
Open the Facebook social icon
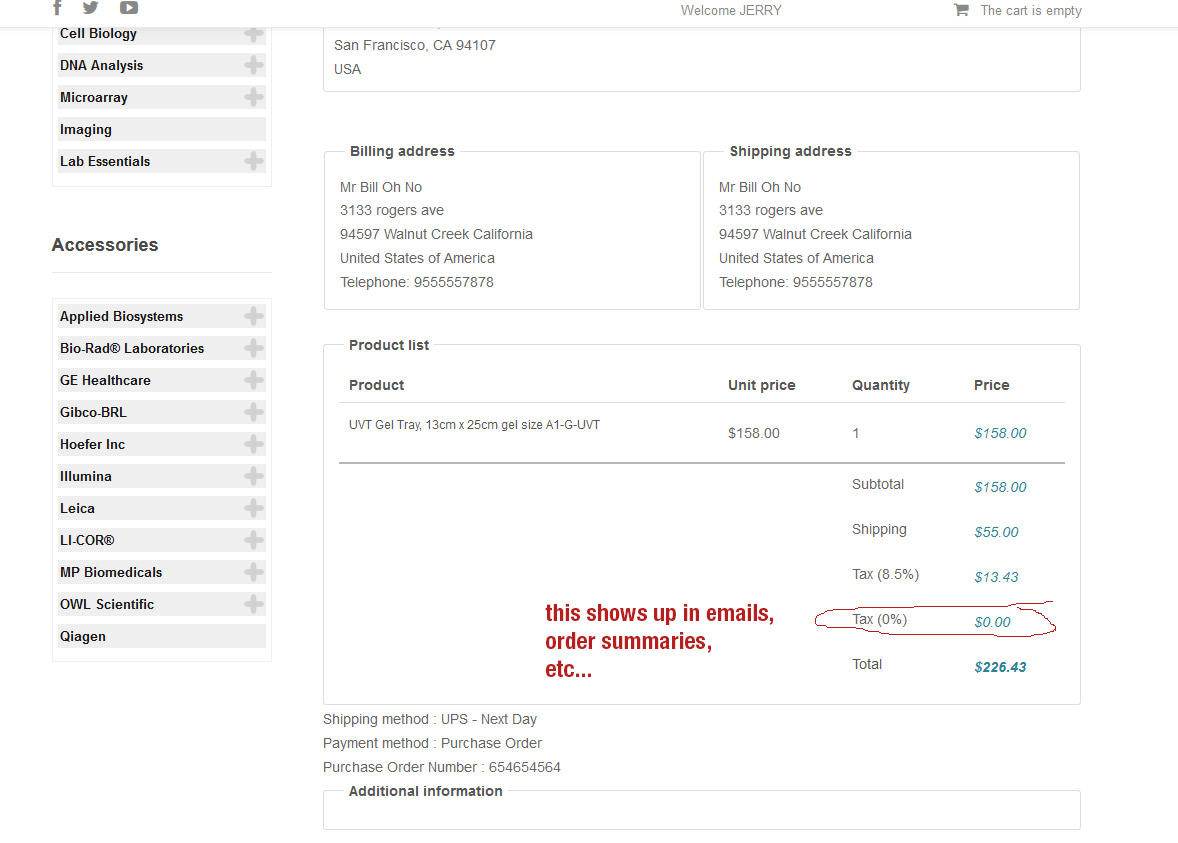(57, 8)
